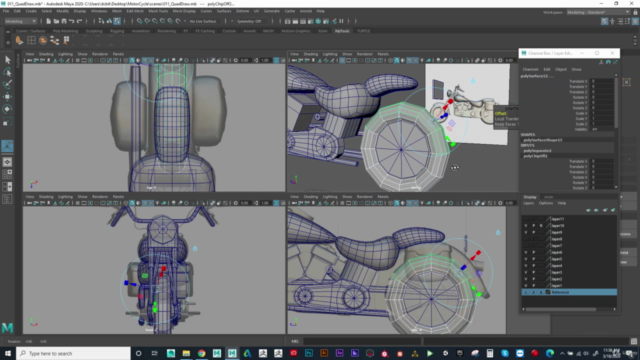Open the Options menu in Layer Editor
640x360 pixels.
click(x=546, y=203)
